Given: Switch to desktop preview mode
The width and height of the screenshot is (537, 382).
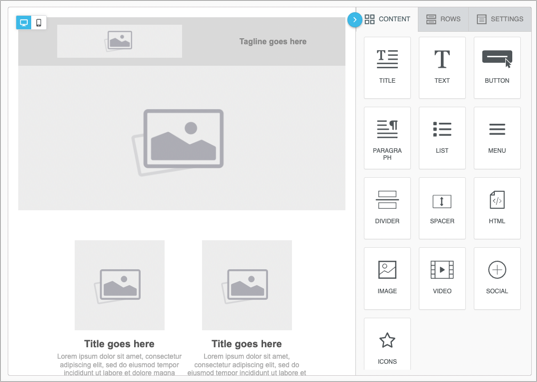Looking at the screenshot, I should [x=24, y=23].
